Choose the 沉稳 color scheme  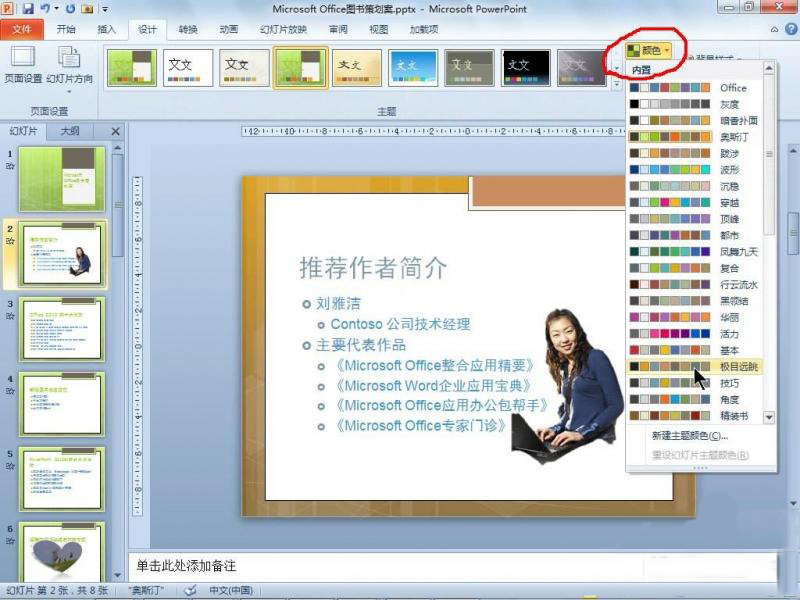[x=694, y=186]
